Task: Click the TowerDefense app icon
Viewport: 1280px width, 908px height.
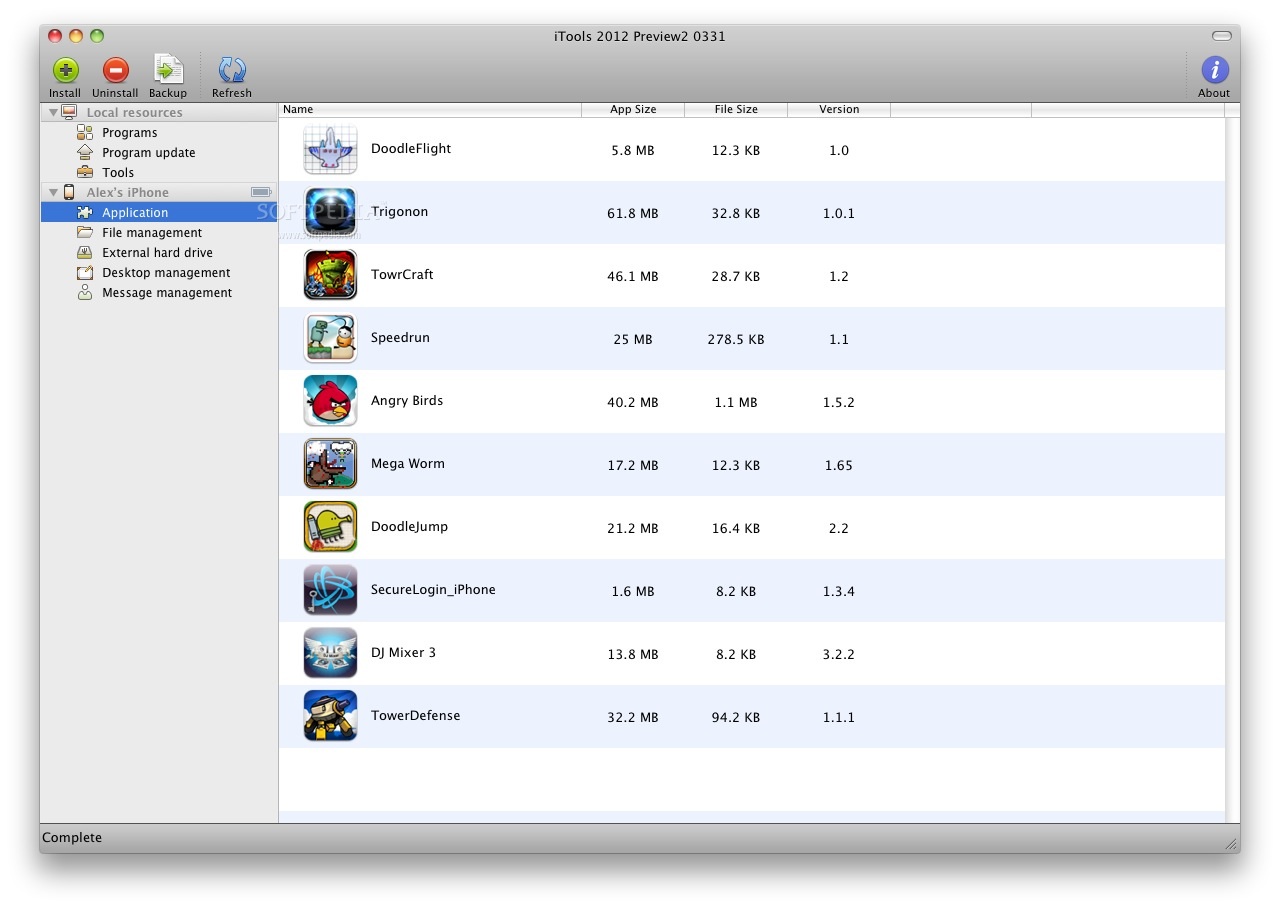Action: click(x=330, y=716)
